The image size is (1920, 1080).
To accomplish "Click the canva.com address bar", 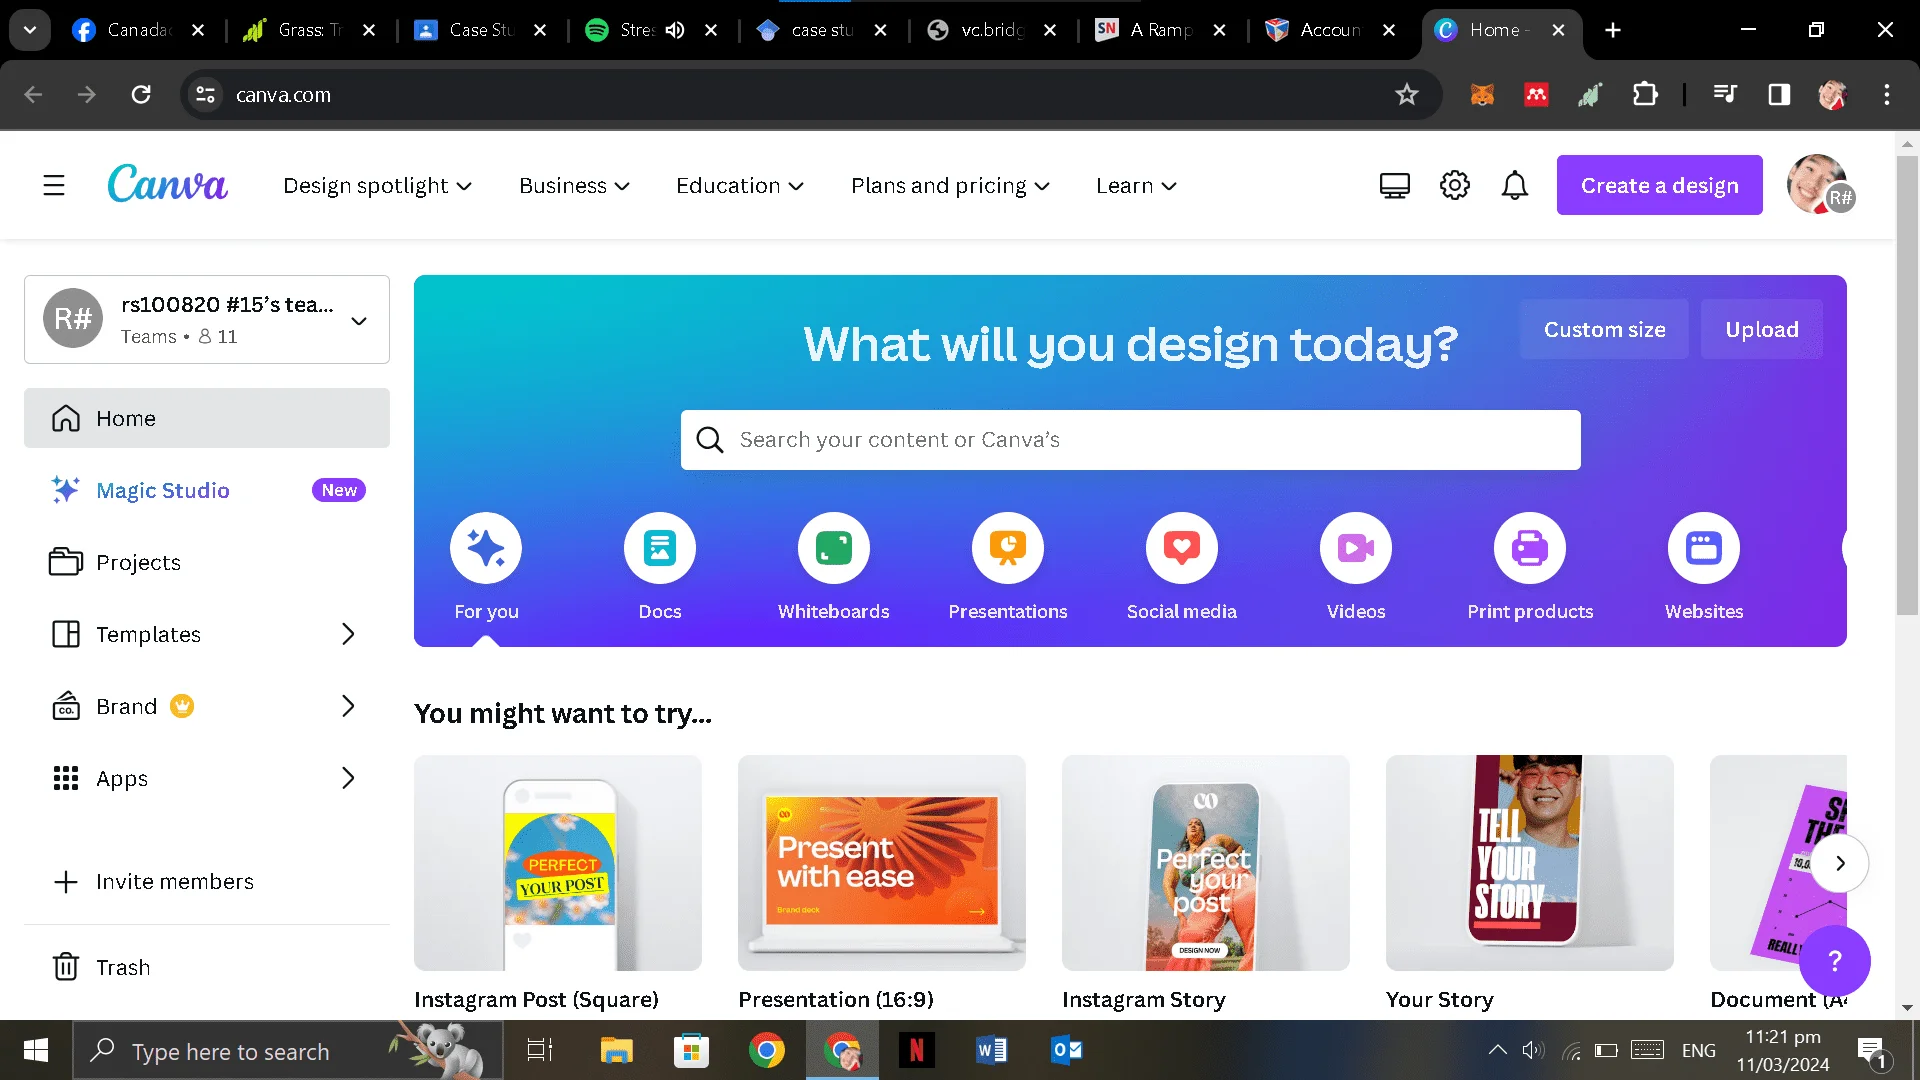I will coord(810,95).
